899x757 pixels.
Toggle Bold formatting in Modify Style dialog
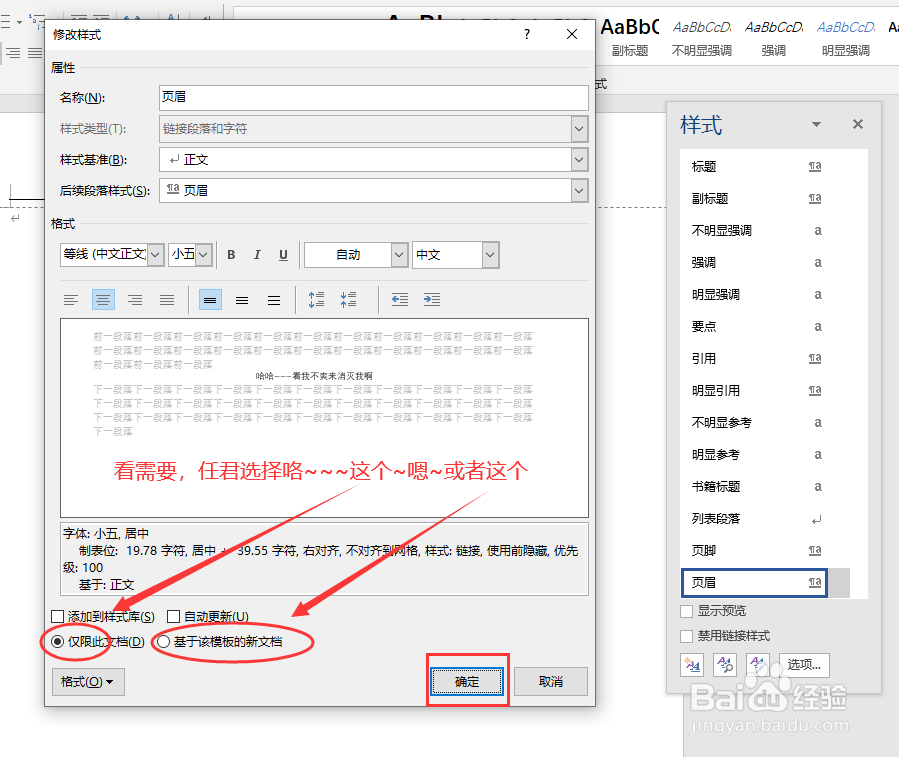231,255
